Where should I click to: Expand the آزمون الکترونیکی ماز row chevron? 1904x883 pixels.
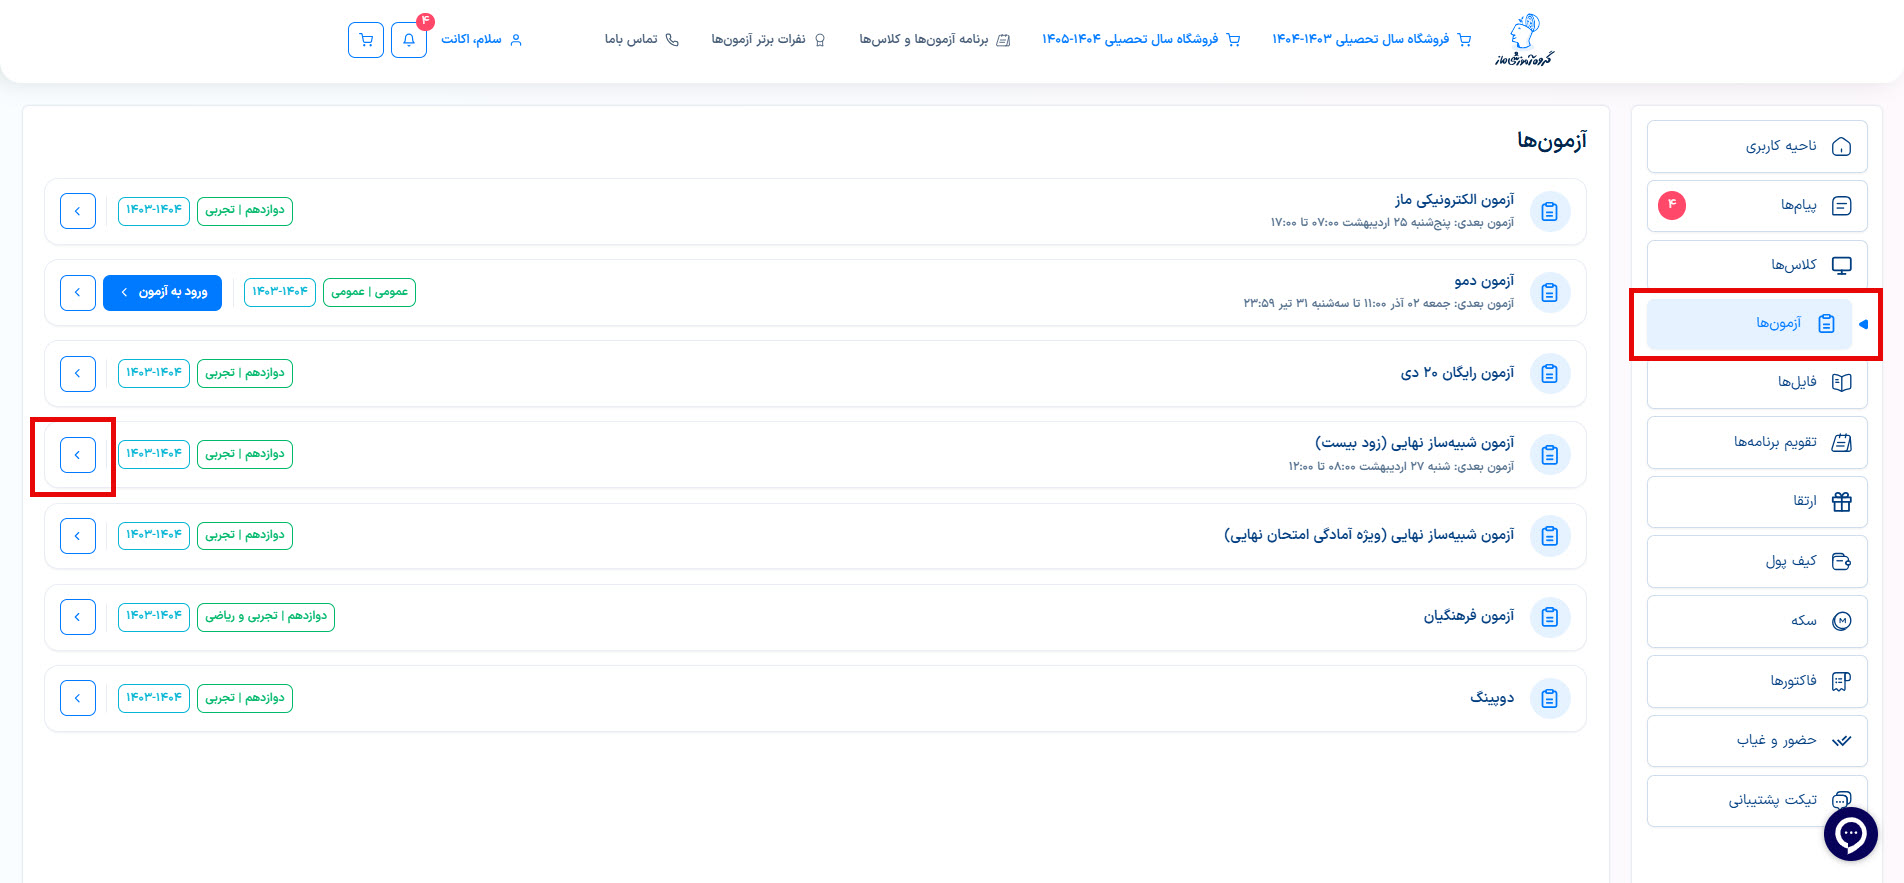click(78, 211)
